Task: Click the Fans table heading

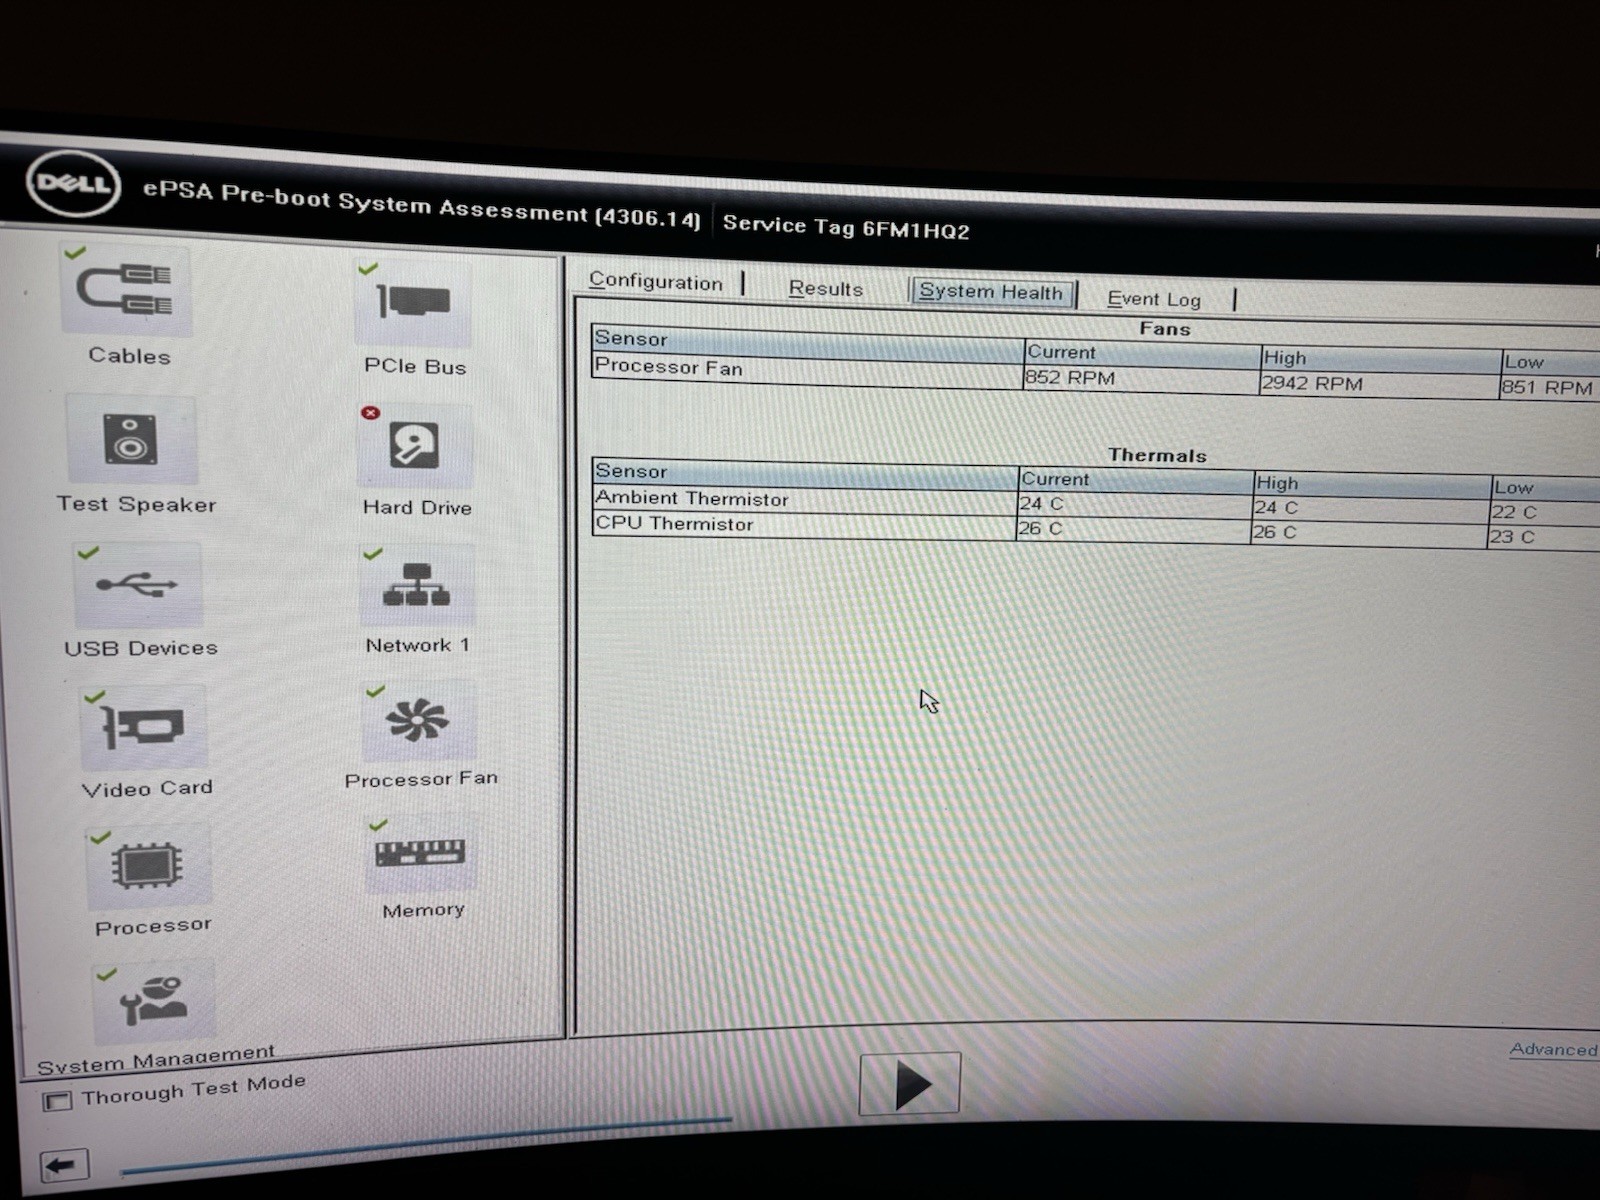Action: [1165, 329]
